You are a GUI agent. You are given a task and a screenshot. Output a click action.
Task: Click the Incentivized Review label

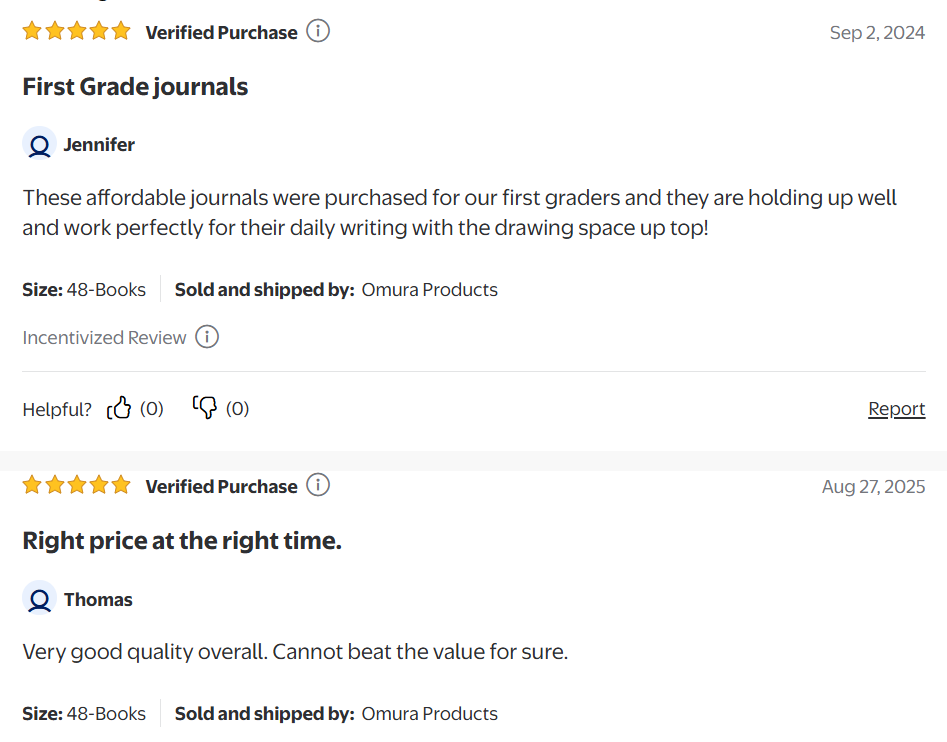[104, 337]
